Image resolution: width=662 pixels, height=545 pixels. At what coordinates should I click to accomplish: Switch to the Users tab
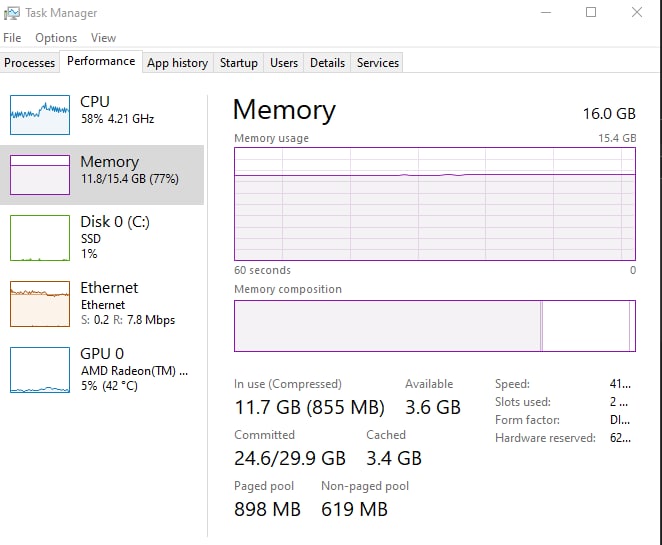click(x=284, y=63)
